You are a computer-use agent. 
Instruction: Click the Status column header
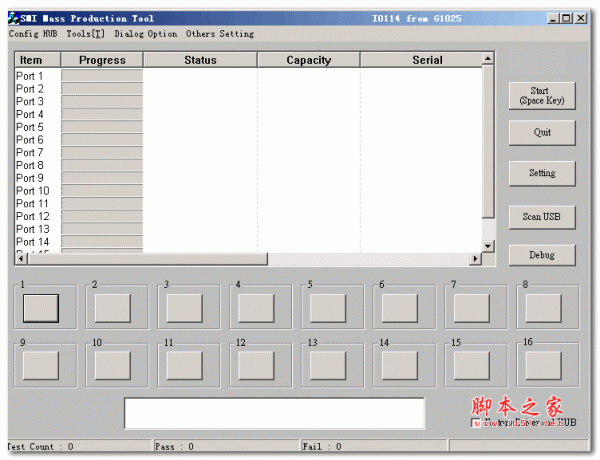(200, 60)
